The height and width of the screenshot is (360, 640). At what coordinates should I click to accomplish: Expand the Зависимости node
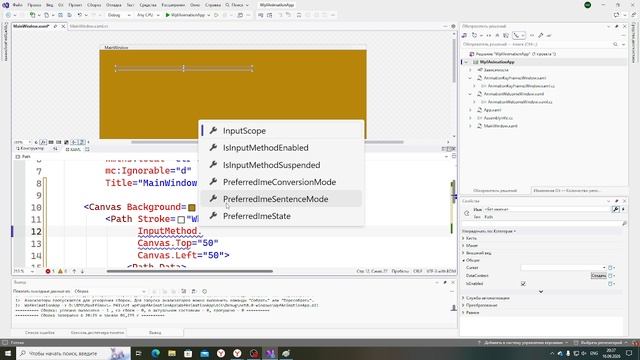coord(470,70)
